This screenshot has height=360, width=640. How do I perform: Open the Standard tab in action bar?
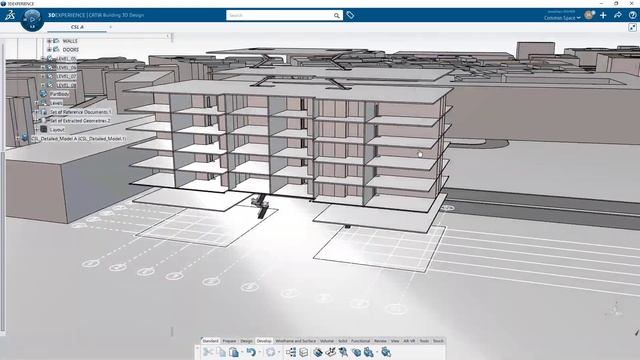[211, 341]
